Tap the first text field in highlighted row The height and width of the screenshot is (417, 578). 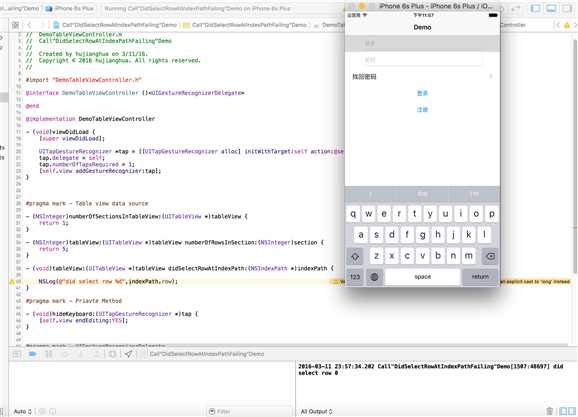click(x=422, y=44)
